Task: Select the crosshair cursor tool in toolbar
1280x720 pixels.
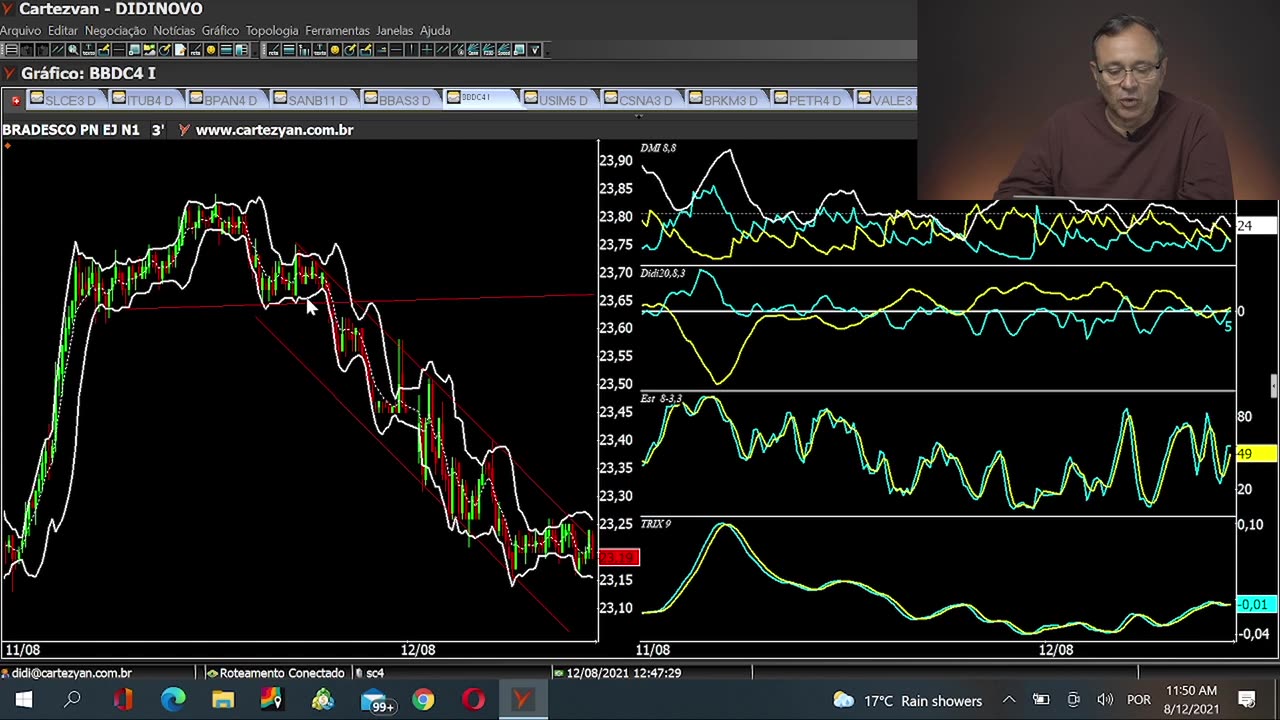Action: pos(427,50)
